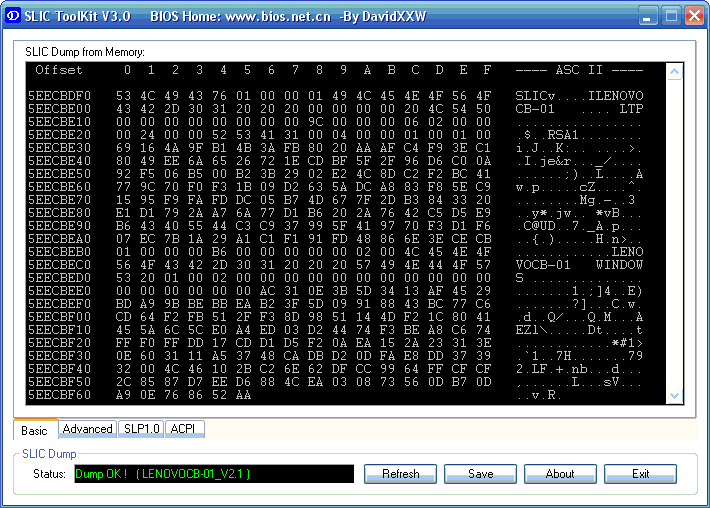Image resolution: width=710 pixels, height=508 pixels.
Task: Exit the application via Exit button
Action: [x=640, y=474]
